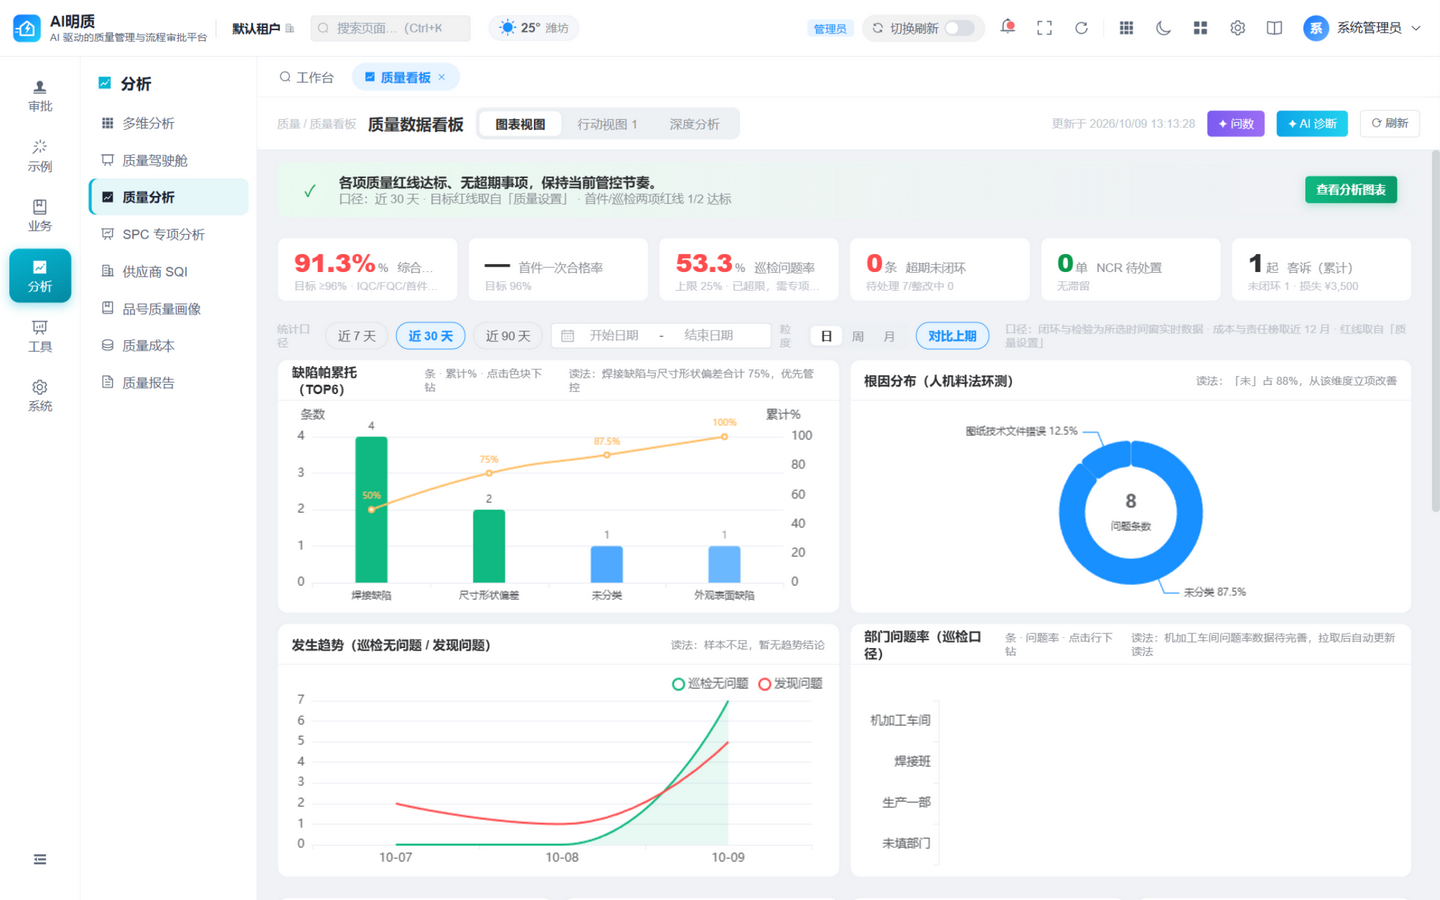Open the settings gear in header
The width and height of the screenshot is (1440, 900).
click(1237, 28)
